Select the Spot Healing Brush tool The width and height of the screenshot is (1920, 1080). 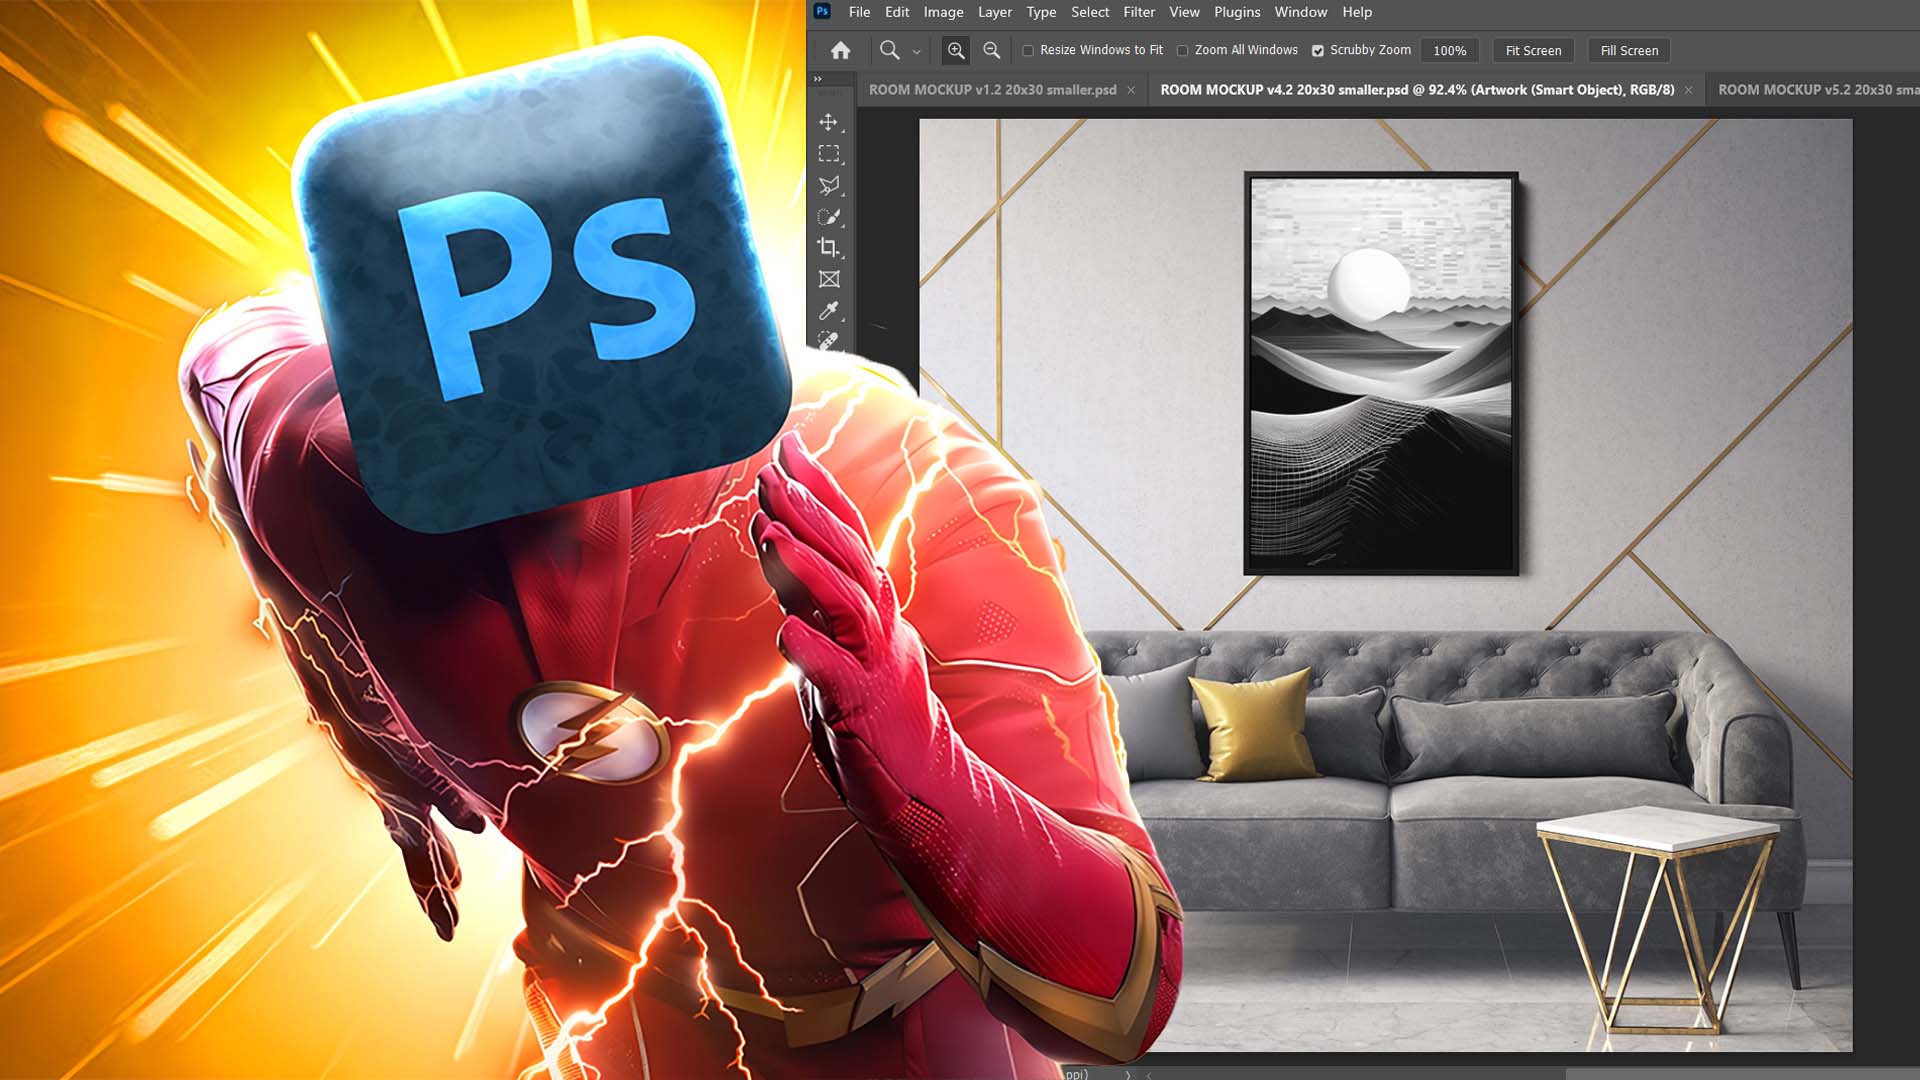pos(828,339)
